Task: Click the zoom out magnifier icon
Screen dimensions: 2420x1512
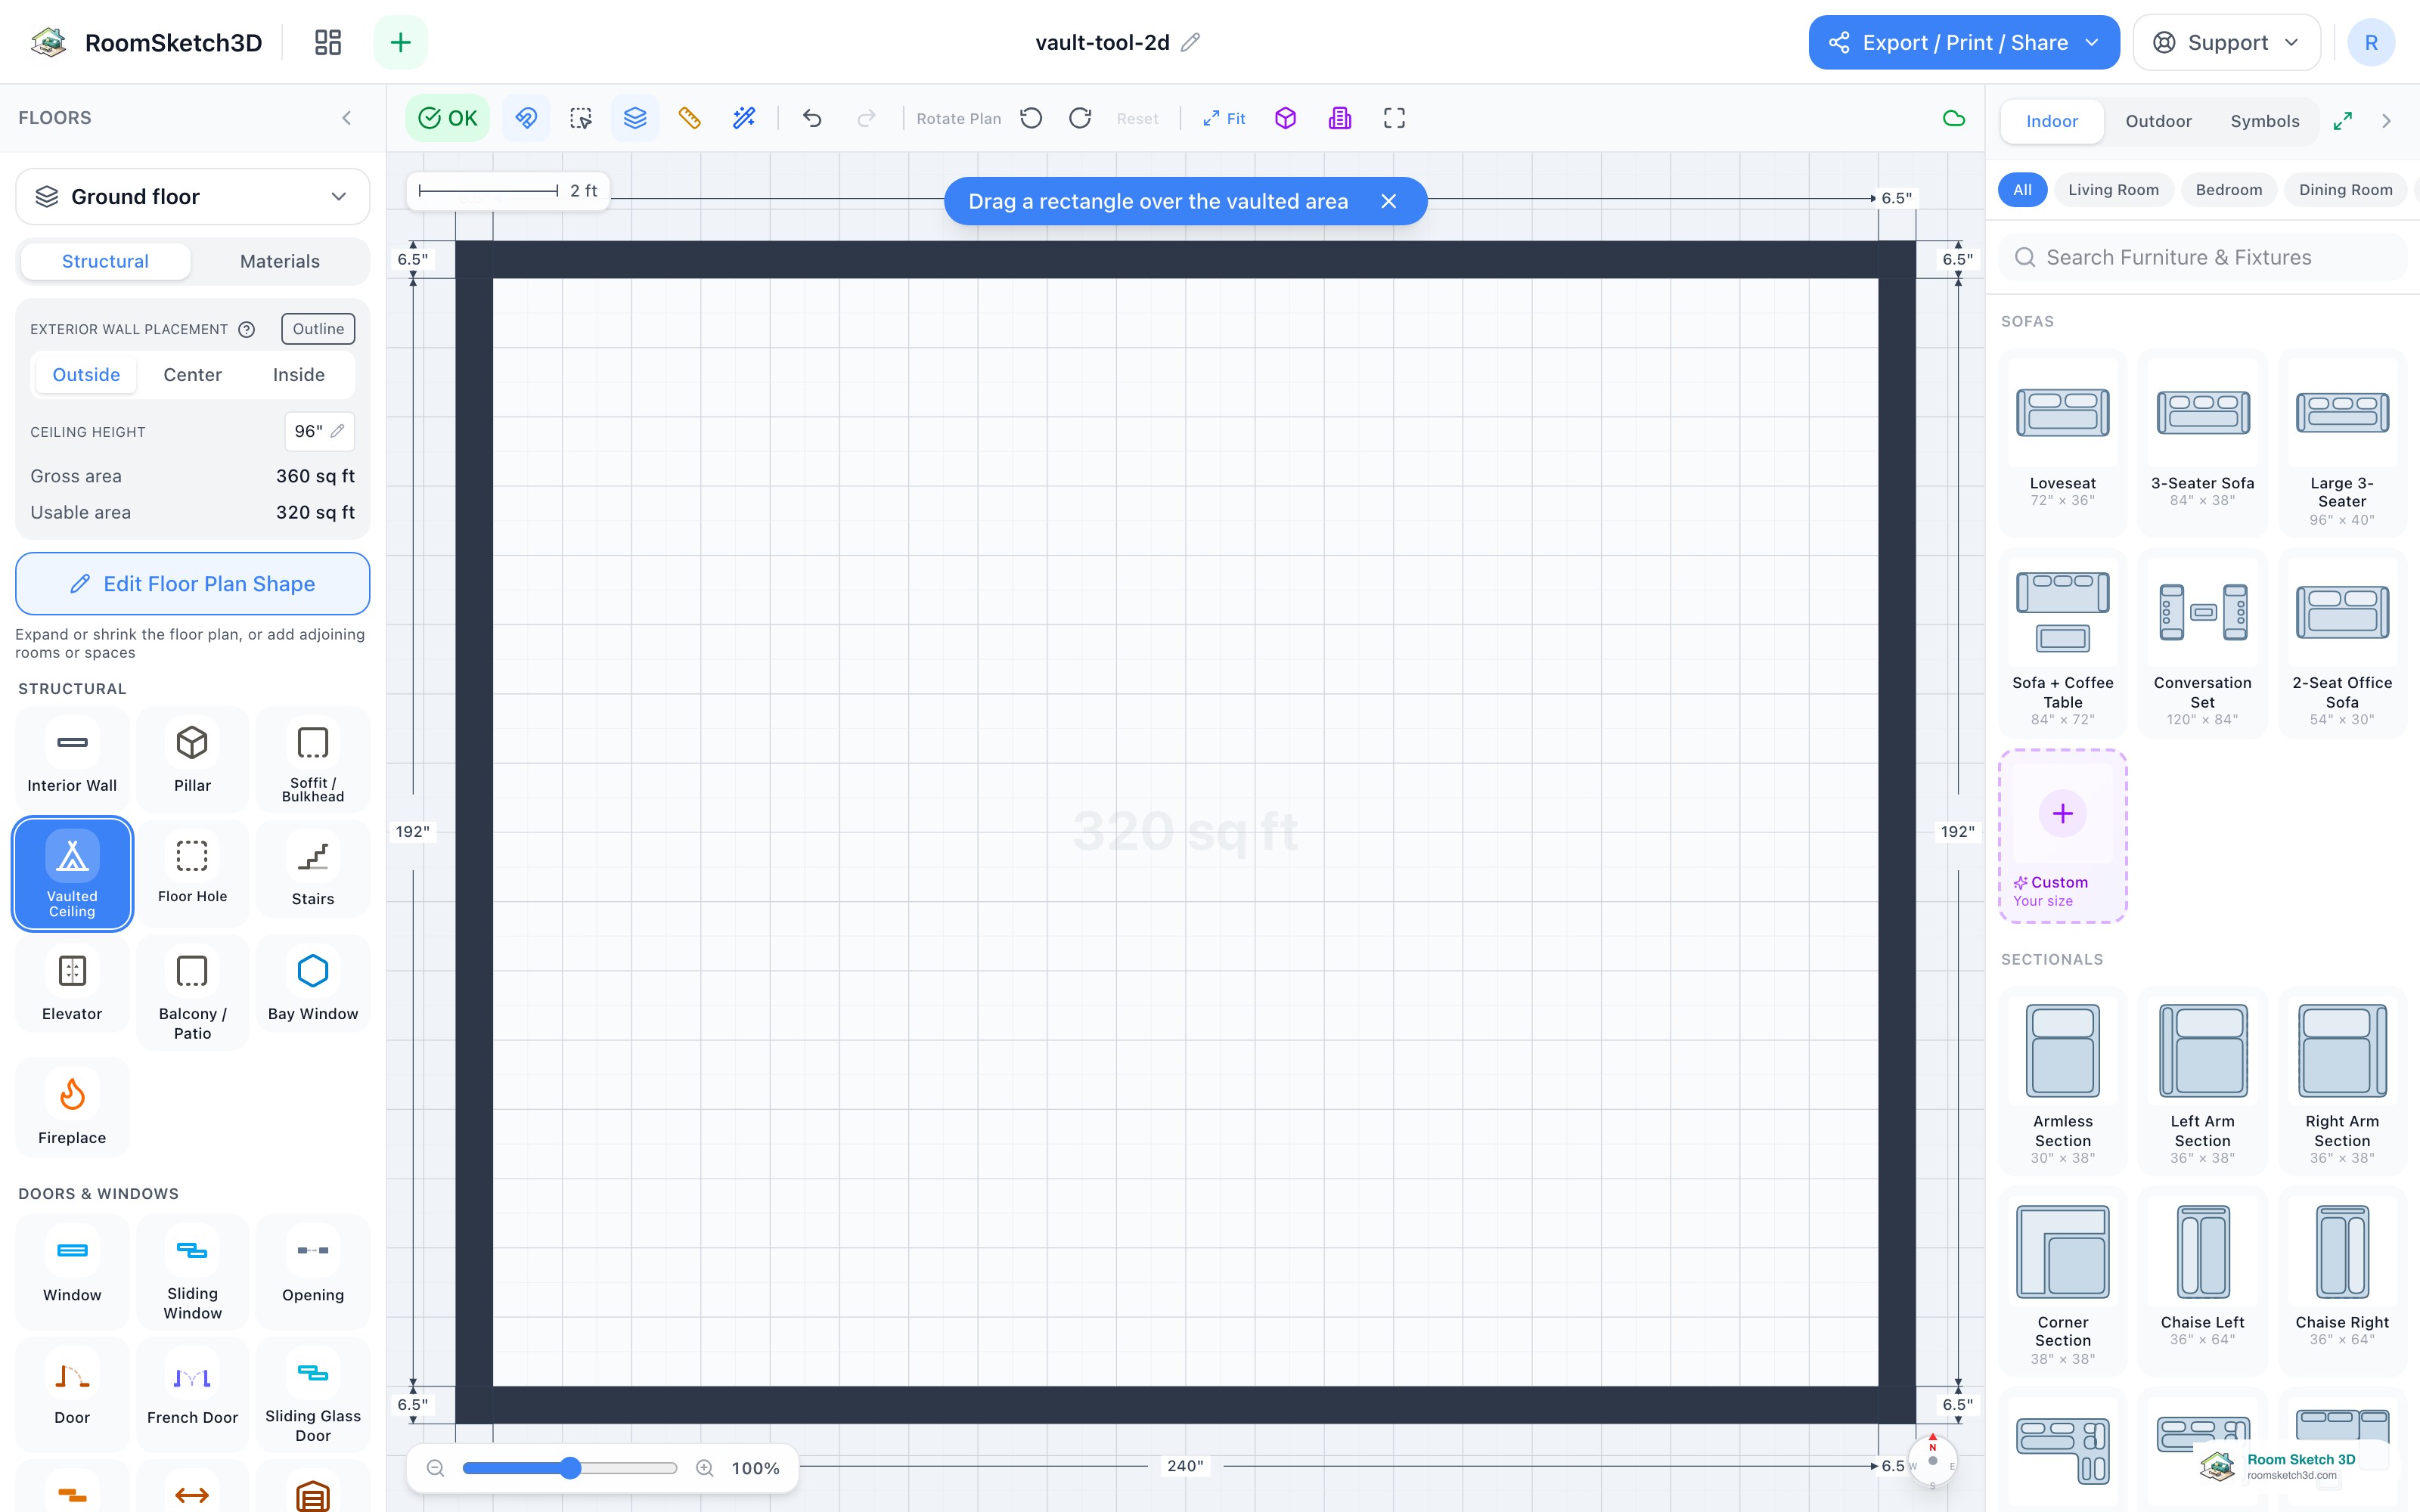Action: tap(435, 1468)
